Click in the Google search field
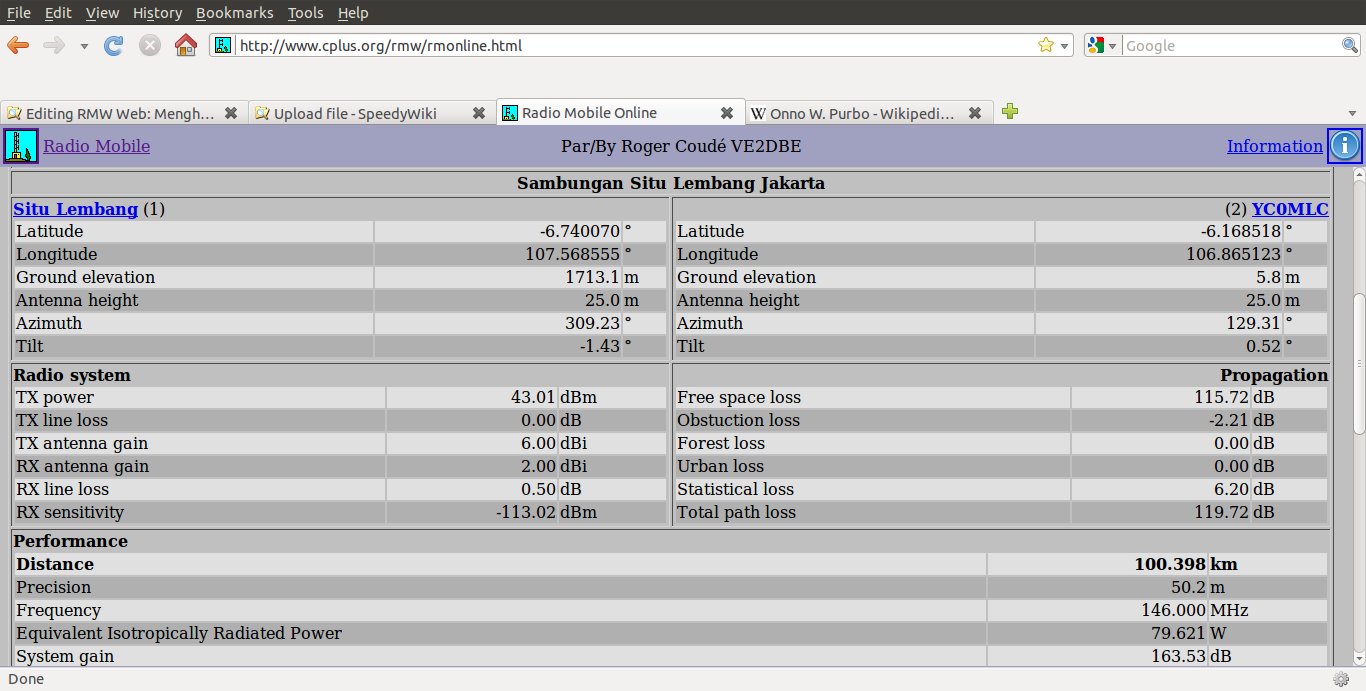This screenshot has height=691, width=1366. click(x=1230, y=46)
